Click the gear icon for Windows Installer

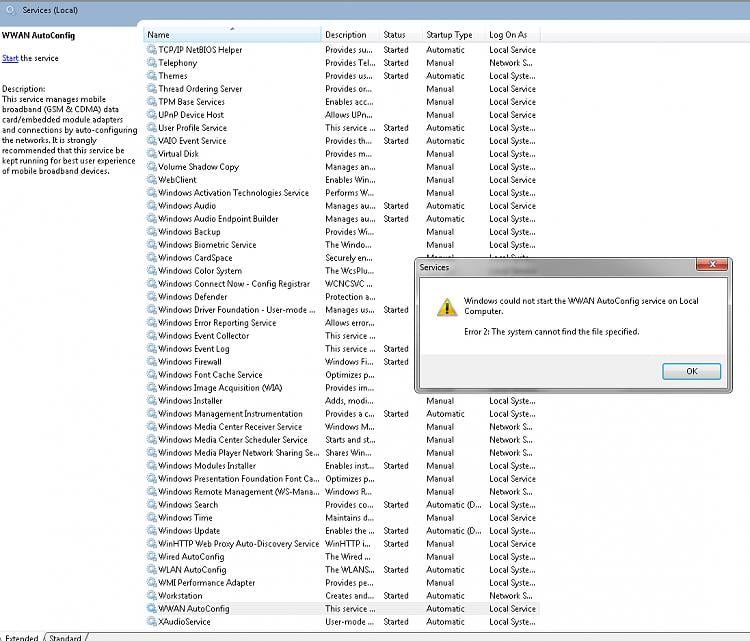tap(152, 400)
